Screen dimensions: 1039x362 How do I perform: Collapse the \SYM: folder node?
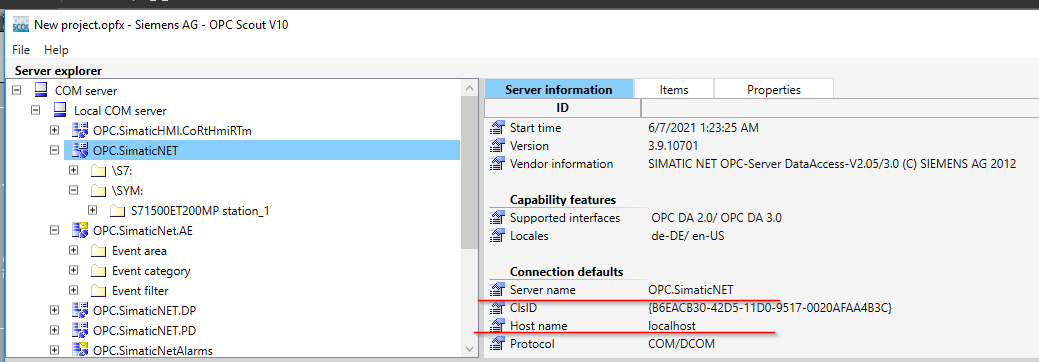pyautogui.click(x=74, y=190)
